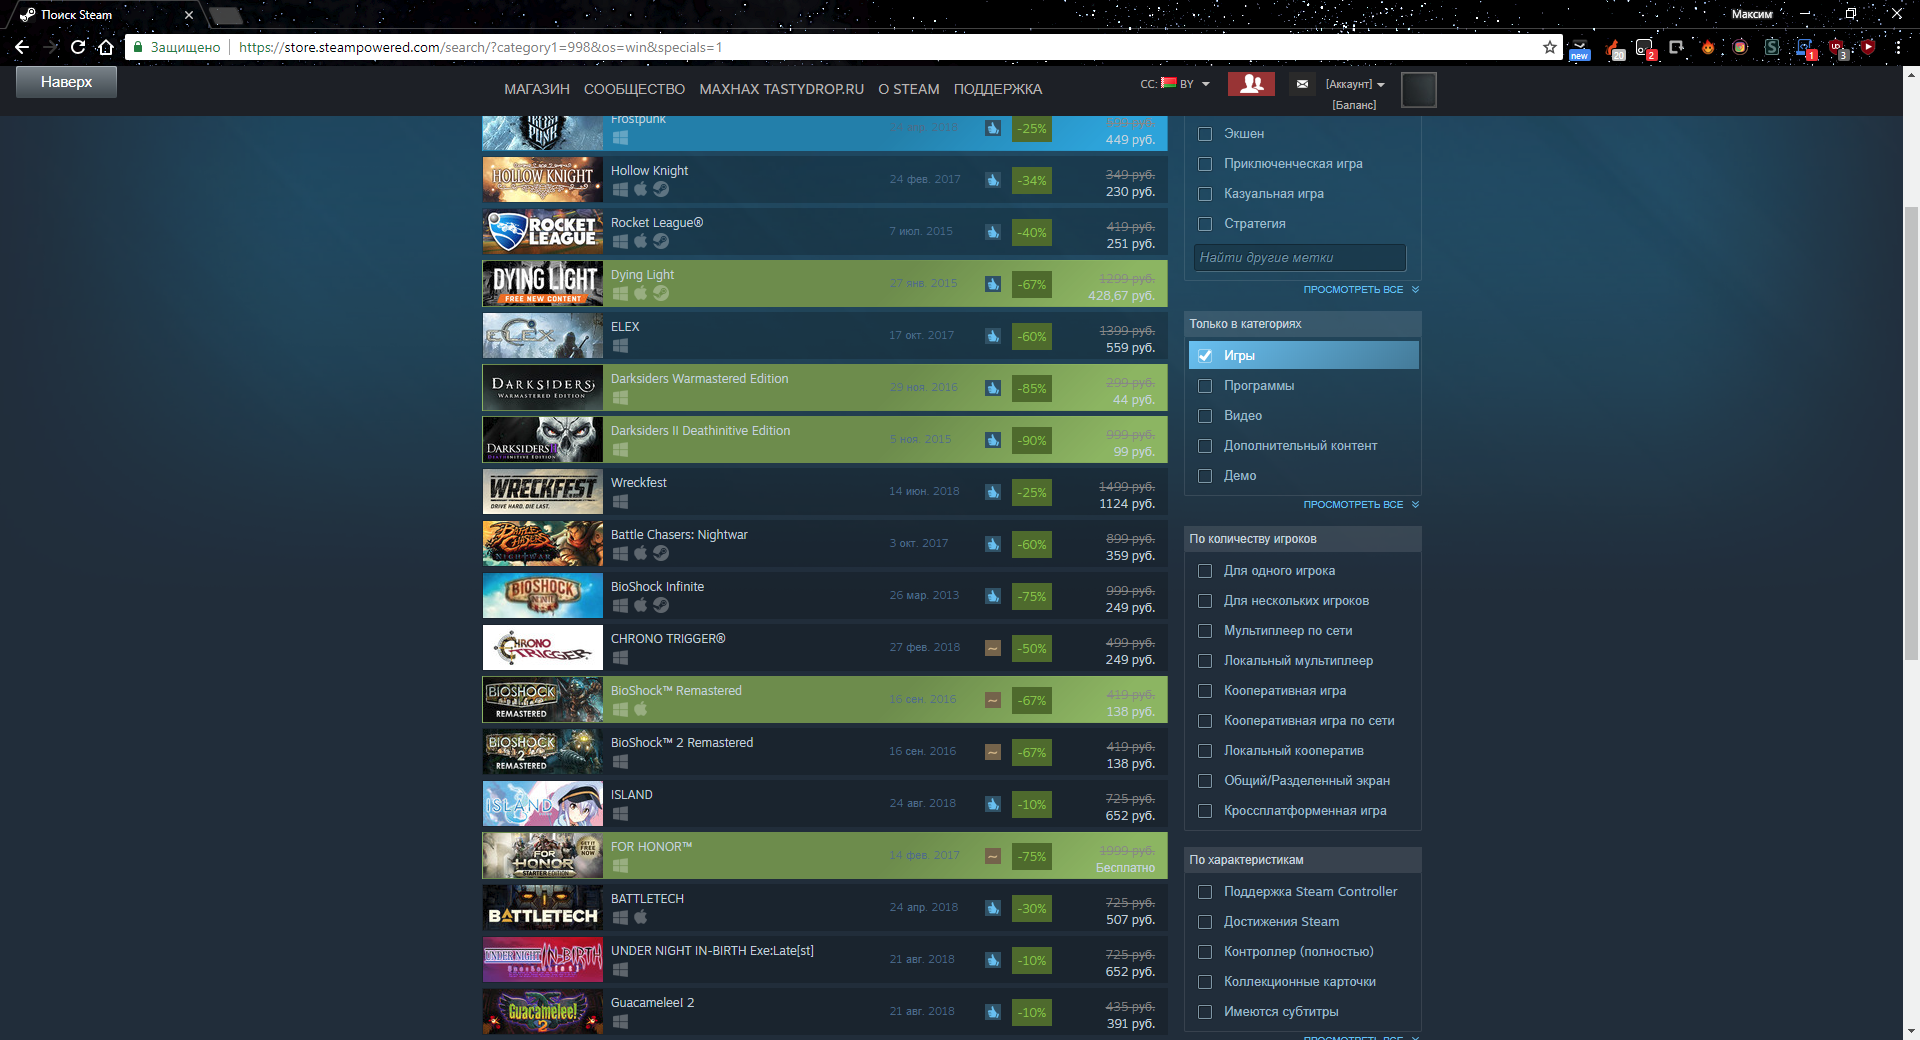Click the [Баланс] wallet link

click(1354, 105)
